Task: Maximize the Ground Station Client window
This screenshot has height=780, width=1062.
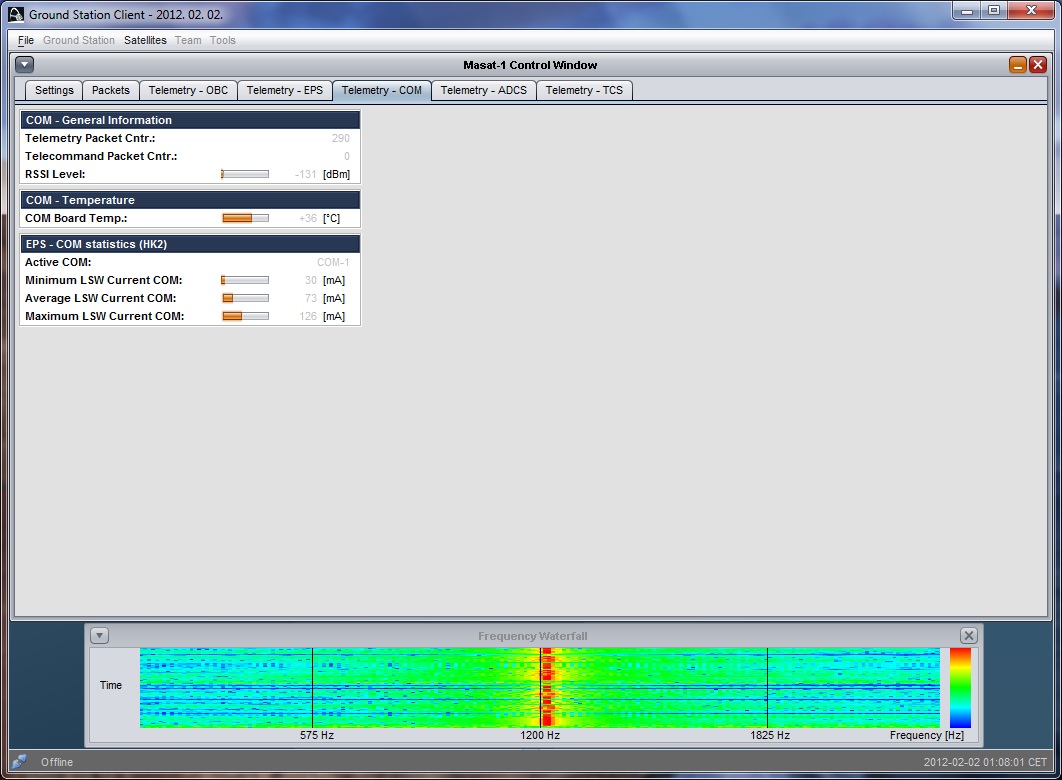Action: (x=994, y=10)
